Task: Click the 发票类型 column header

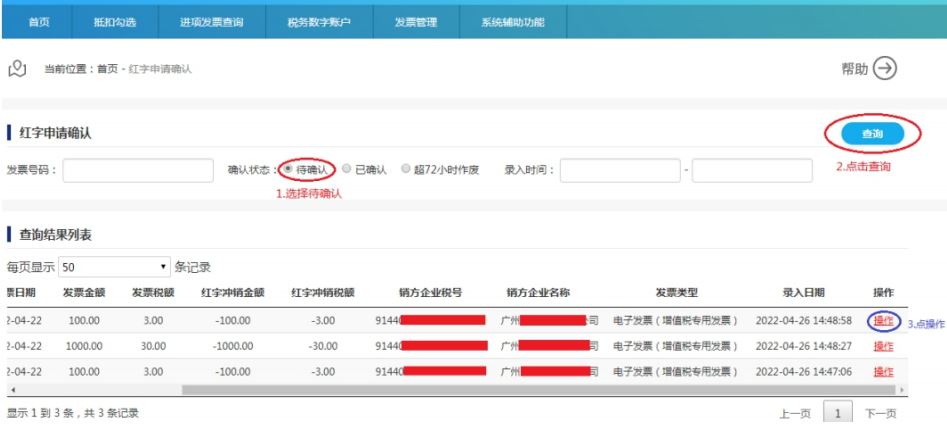Action: coord(676,293)
